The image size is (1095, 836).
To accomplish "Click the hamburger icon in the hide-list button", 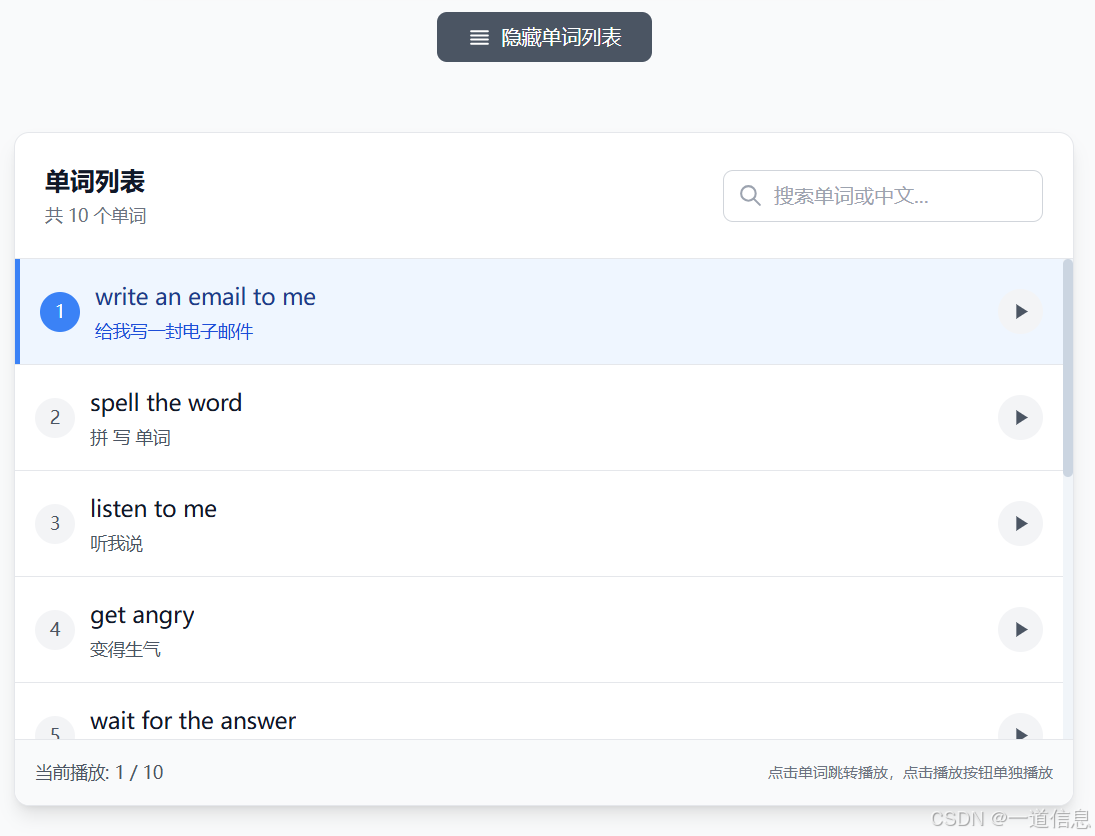I will coord(479,38).
